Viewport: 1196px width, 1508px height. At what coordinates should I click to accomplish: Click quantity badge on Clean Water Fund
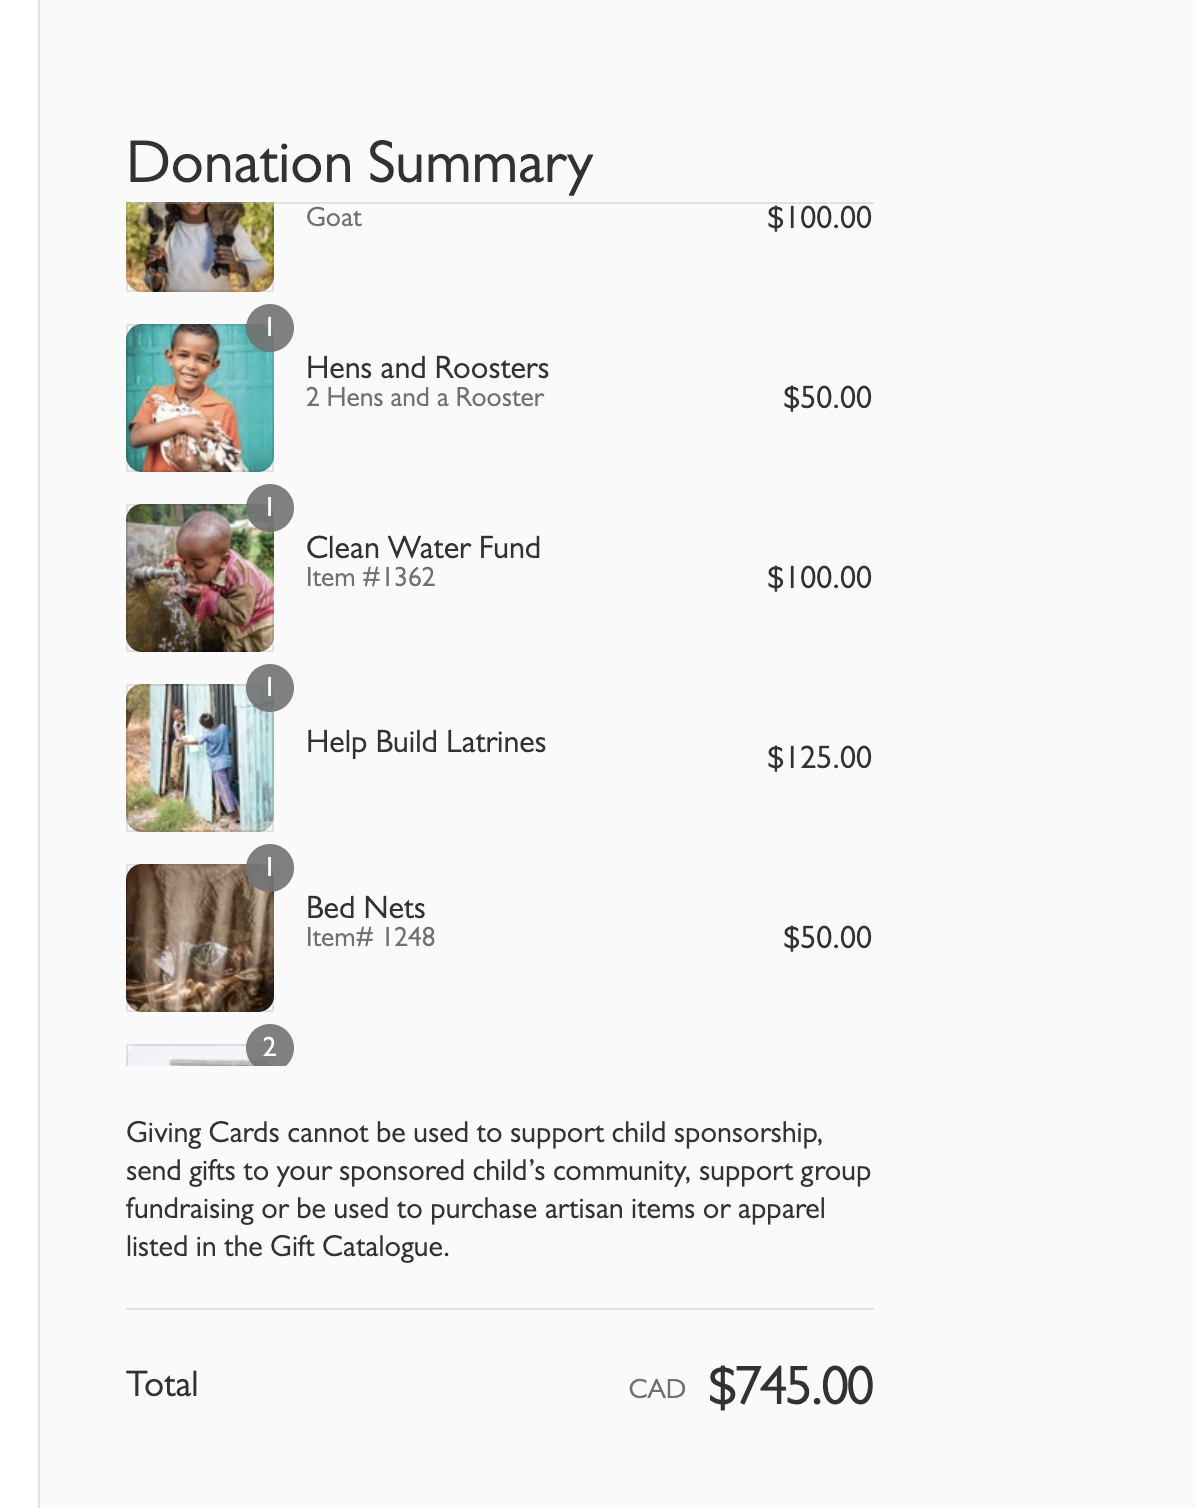[x=269, y=508]
